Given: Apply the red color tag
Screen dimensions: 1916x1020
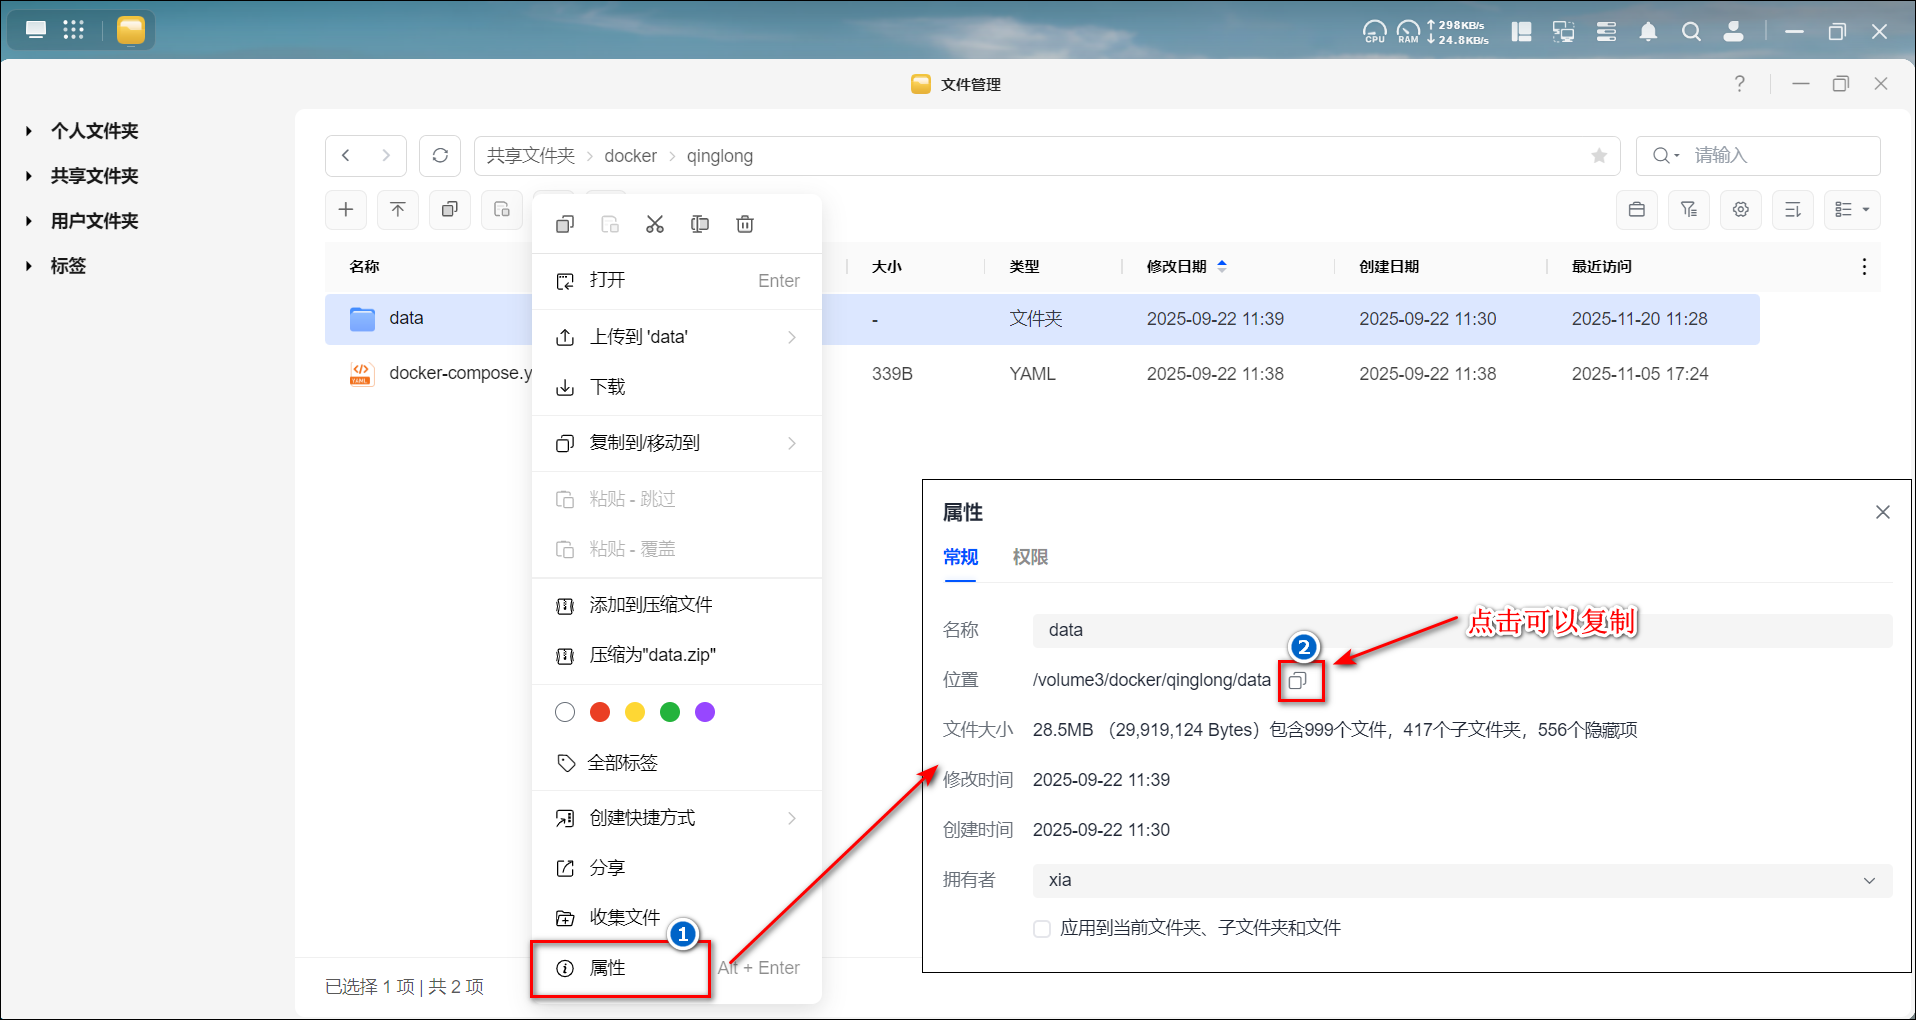Looking at the screenshot, I should click(600, 712).
